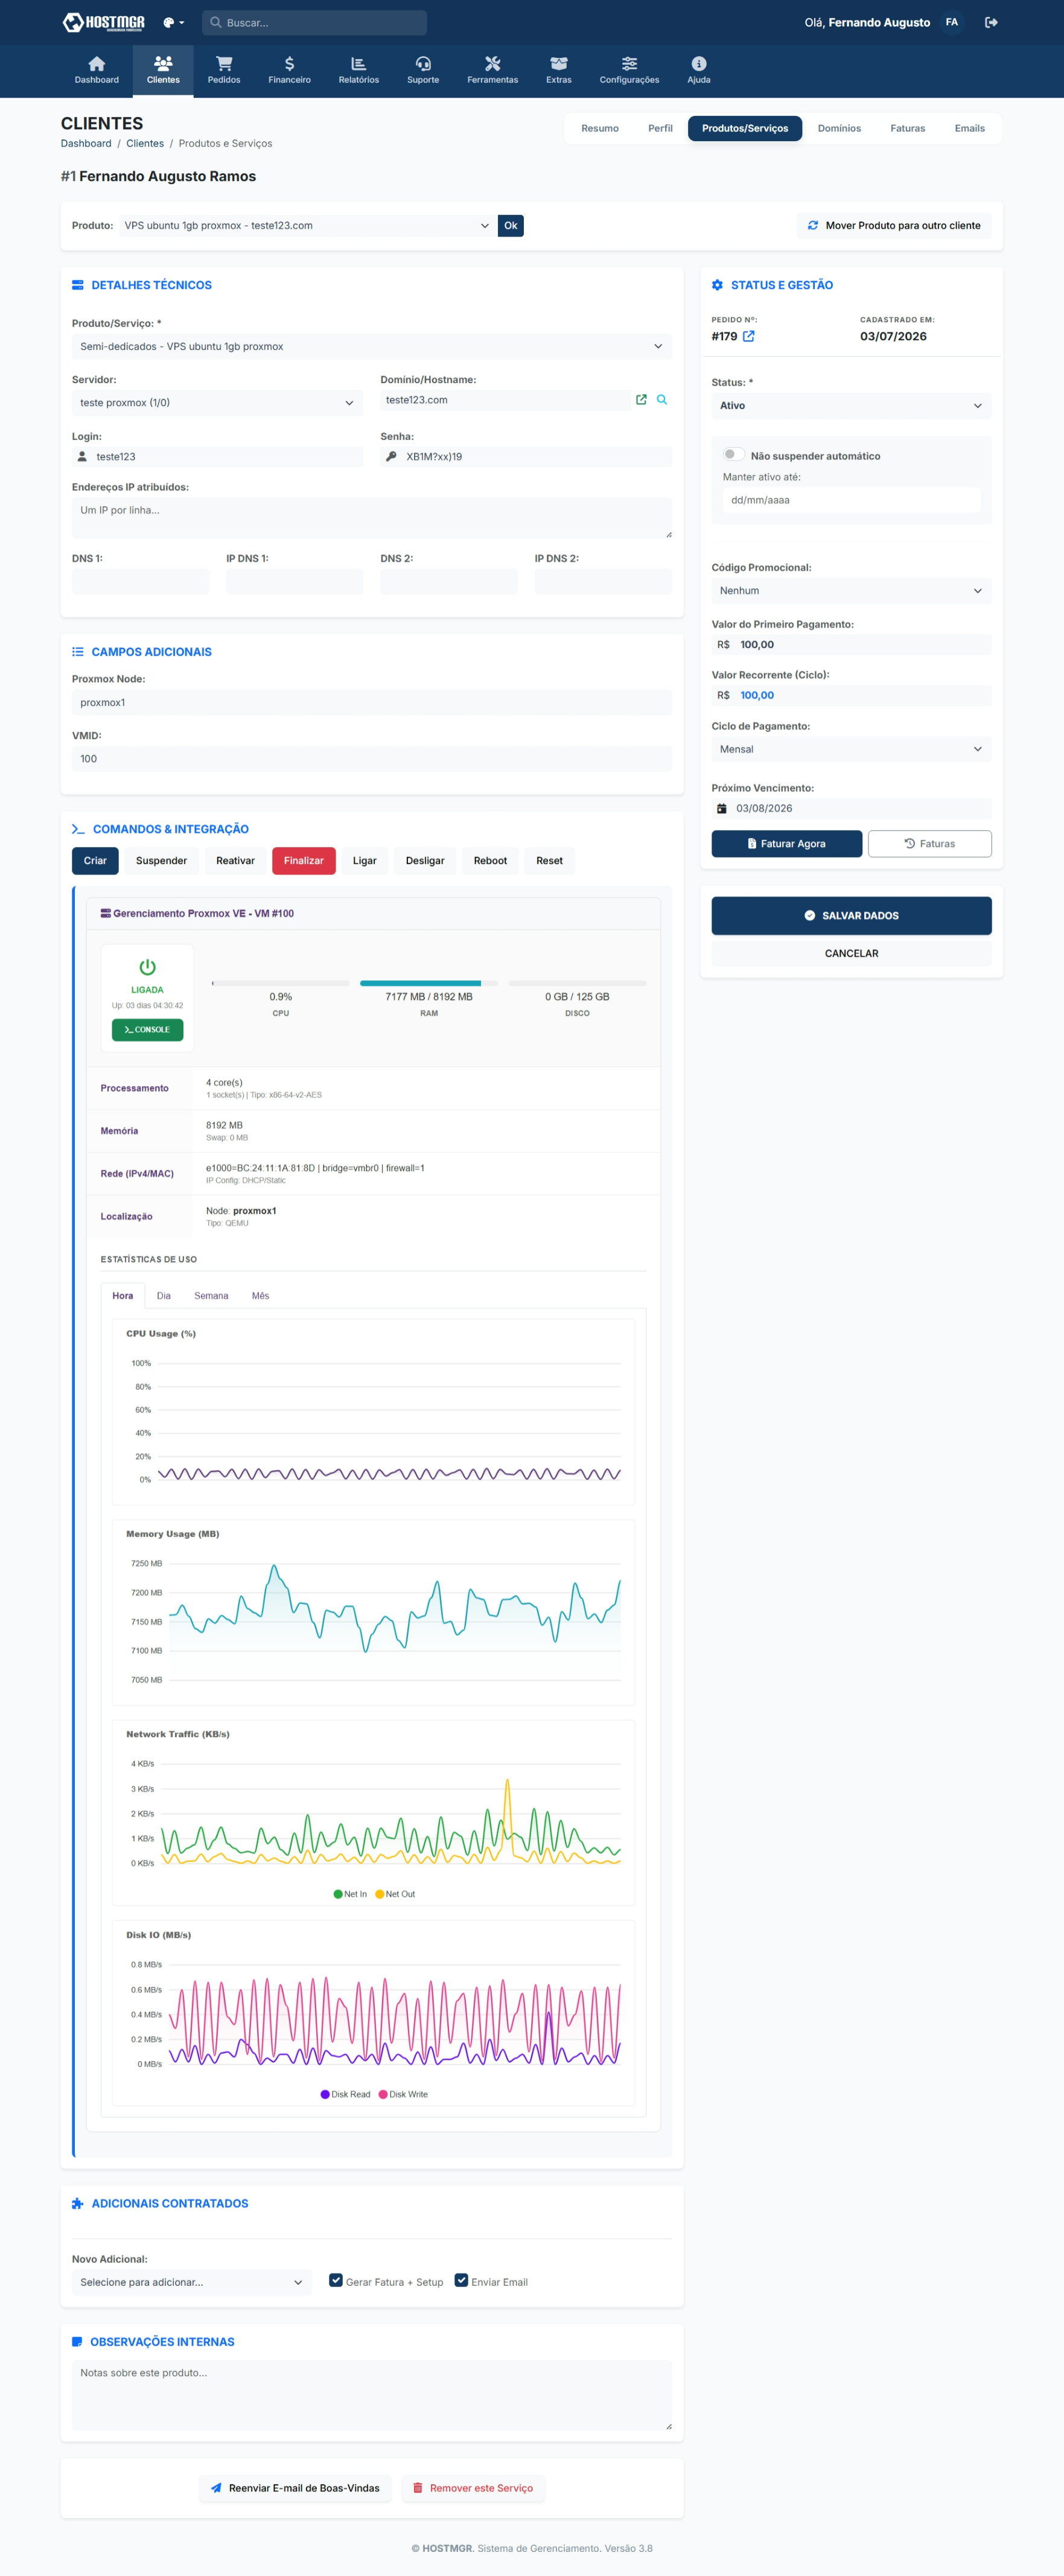Open Servidor teste proxmox dropdown

[217, 402]
